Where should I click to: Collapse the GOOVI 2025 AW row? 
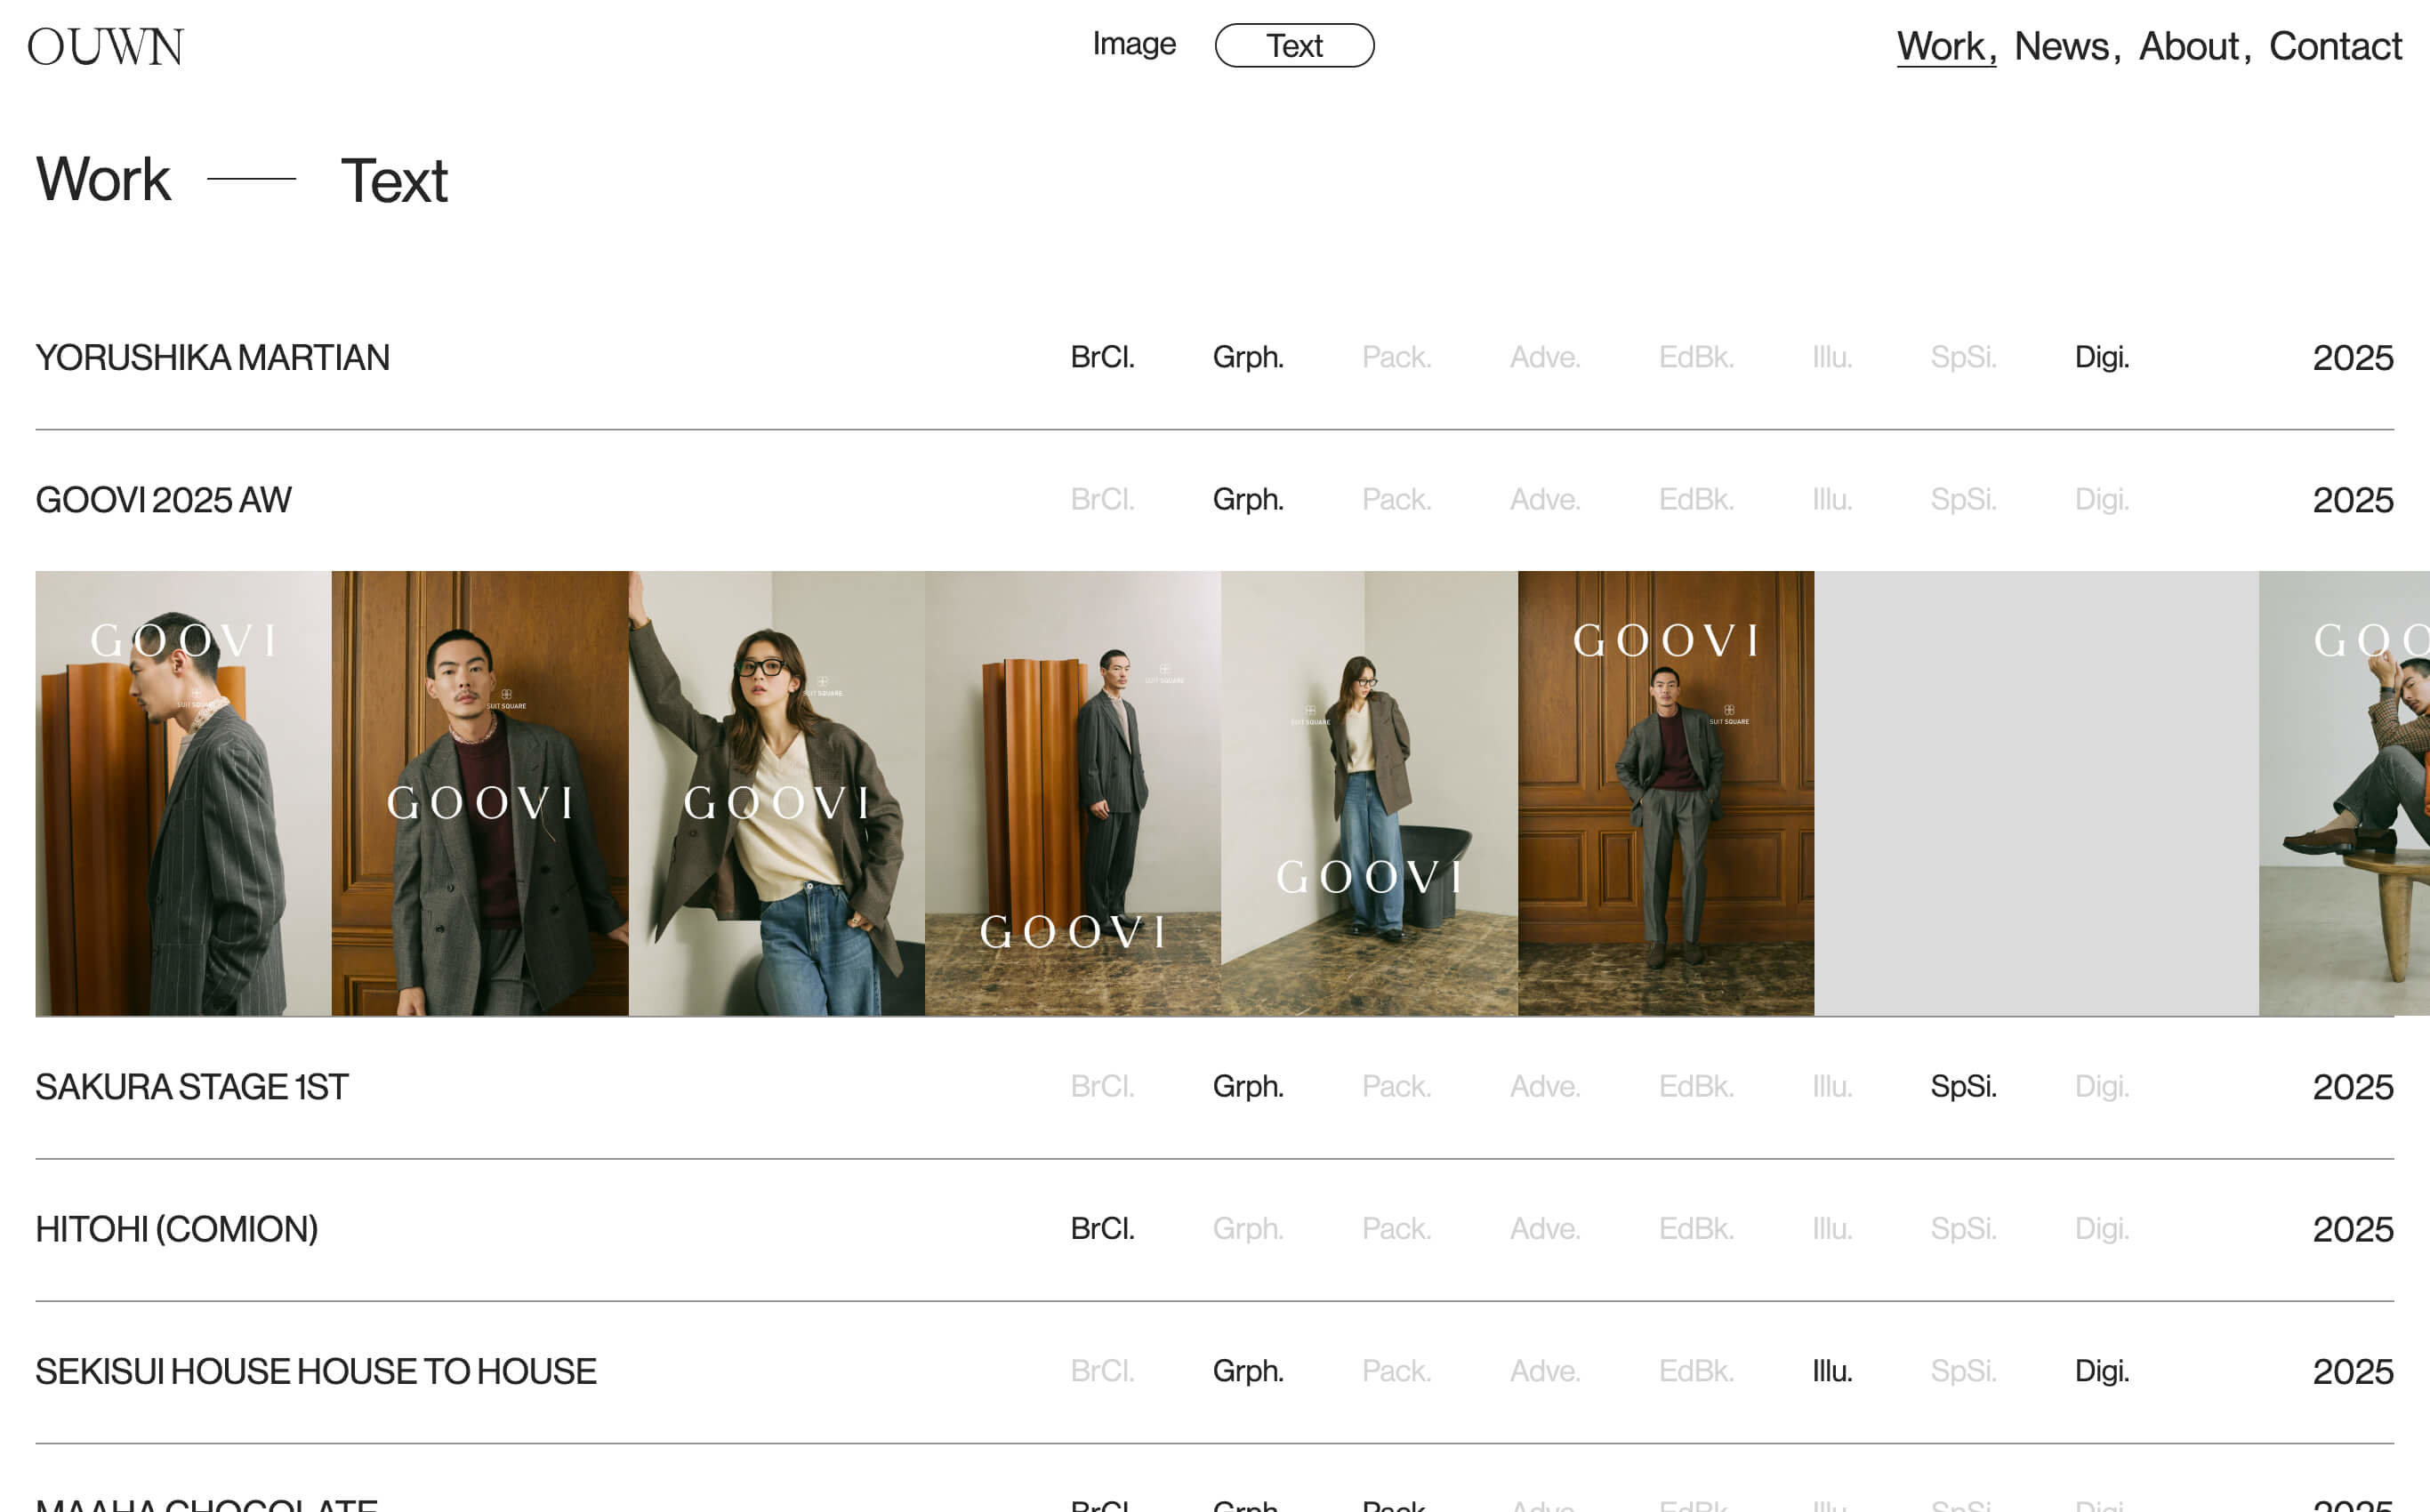(x=163, y=500)
